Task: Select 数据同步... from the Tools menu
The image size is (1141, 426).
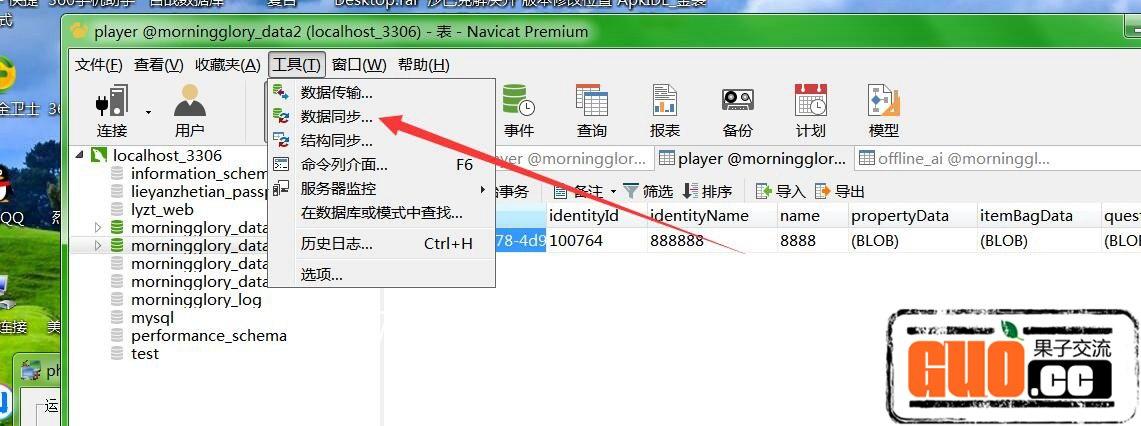Action: pos(336,116)
